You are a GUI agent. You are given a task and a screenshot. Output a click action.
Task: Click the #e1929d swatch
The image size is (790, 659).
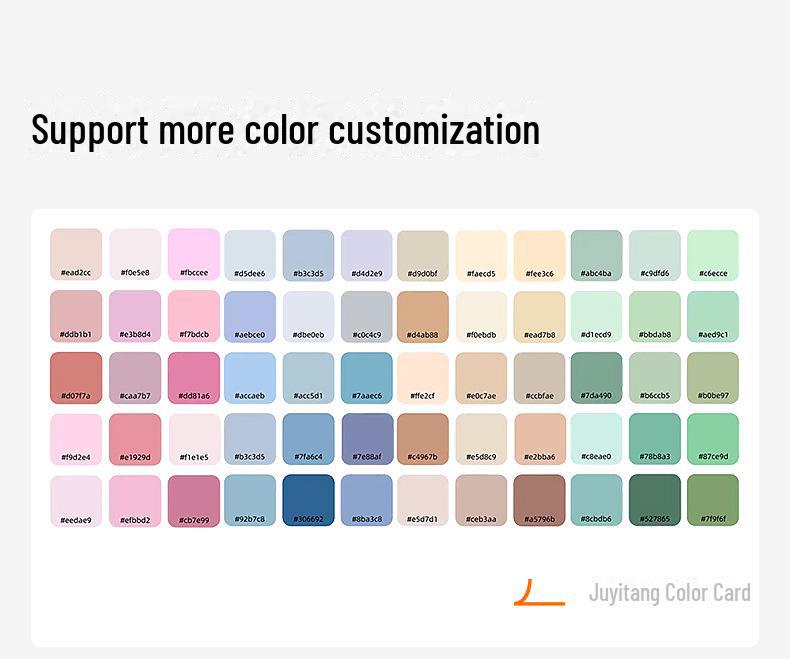135,439
